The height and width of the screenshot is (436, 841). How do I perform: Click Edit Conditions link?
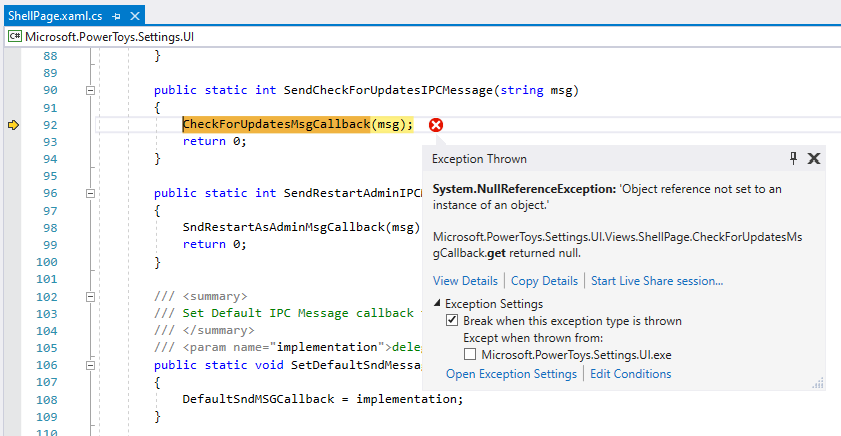point(631,374)
